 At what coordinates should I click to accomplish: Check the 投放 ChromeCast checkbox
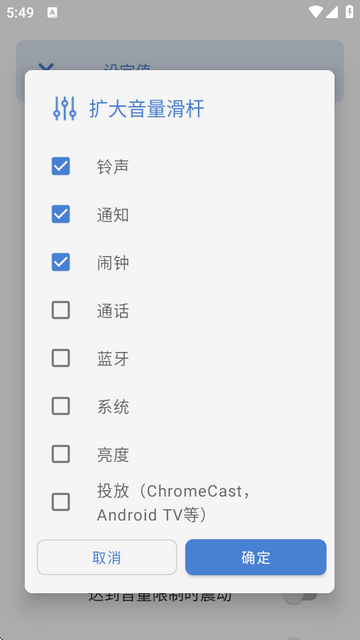[x=61, y=502]
